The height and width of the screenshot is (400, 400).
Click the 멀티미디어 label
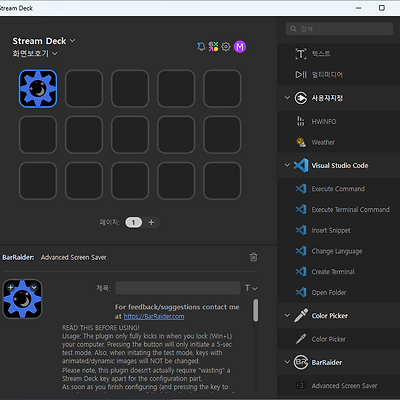coord(327,75)
